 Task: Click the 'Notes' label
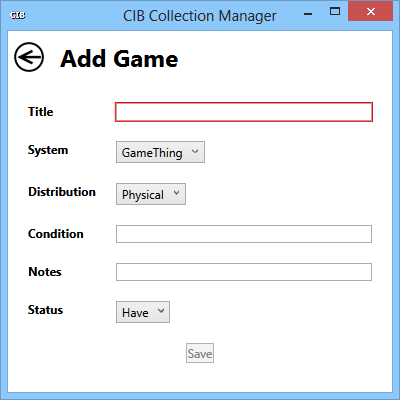point(45,272)
